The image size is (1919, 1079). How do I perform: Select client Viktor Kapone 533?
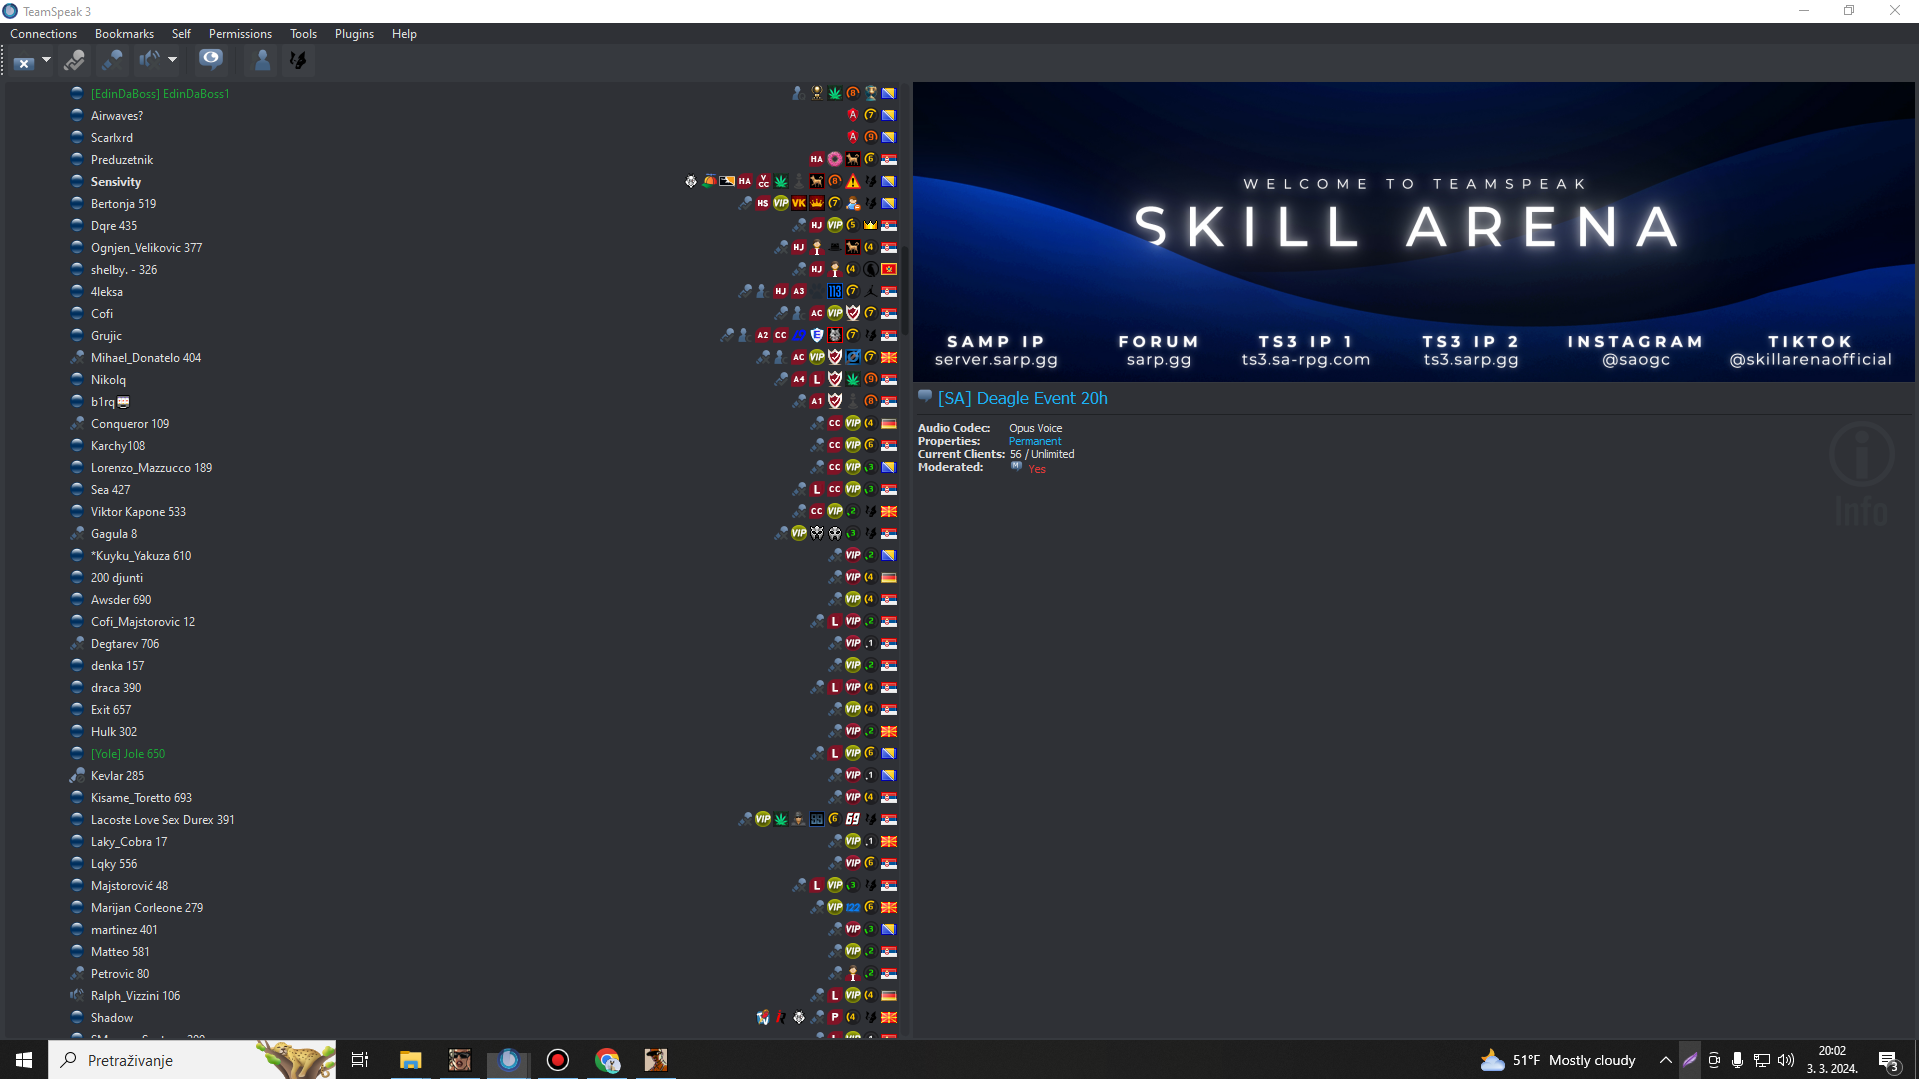pyautogui.click(x=138, y=512)
